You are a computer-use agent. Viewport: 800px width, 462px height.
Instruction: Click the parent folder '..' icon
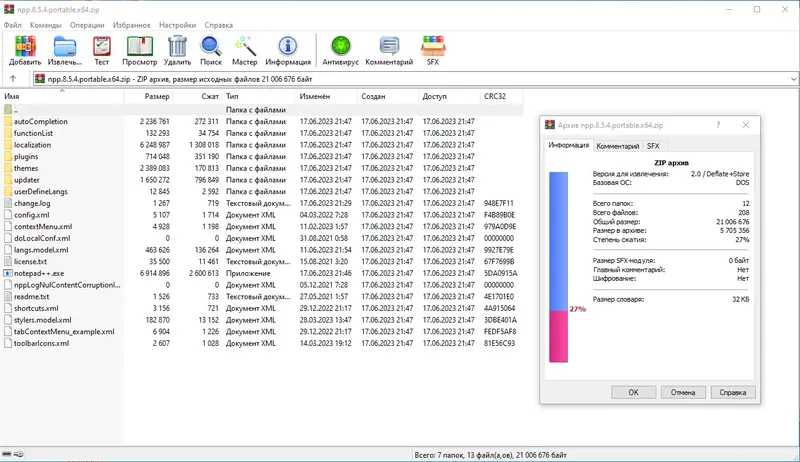[x=8, y=110]
